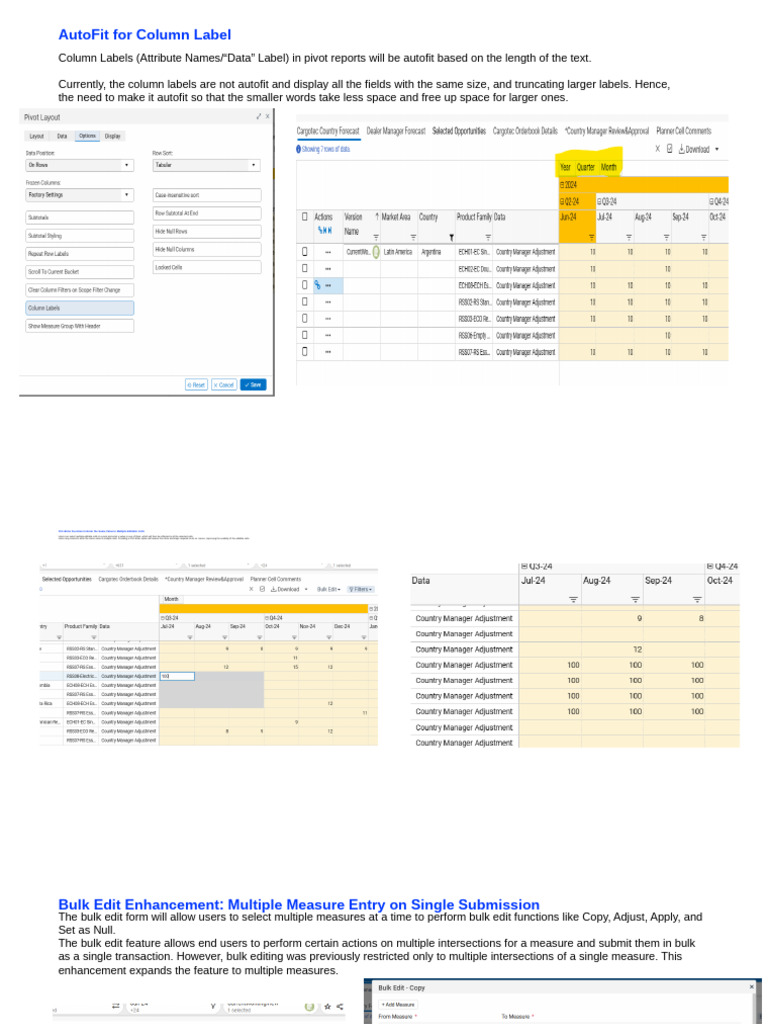Toggle Clear Column Filters on Scope Filter Change

pos(80,290)
